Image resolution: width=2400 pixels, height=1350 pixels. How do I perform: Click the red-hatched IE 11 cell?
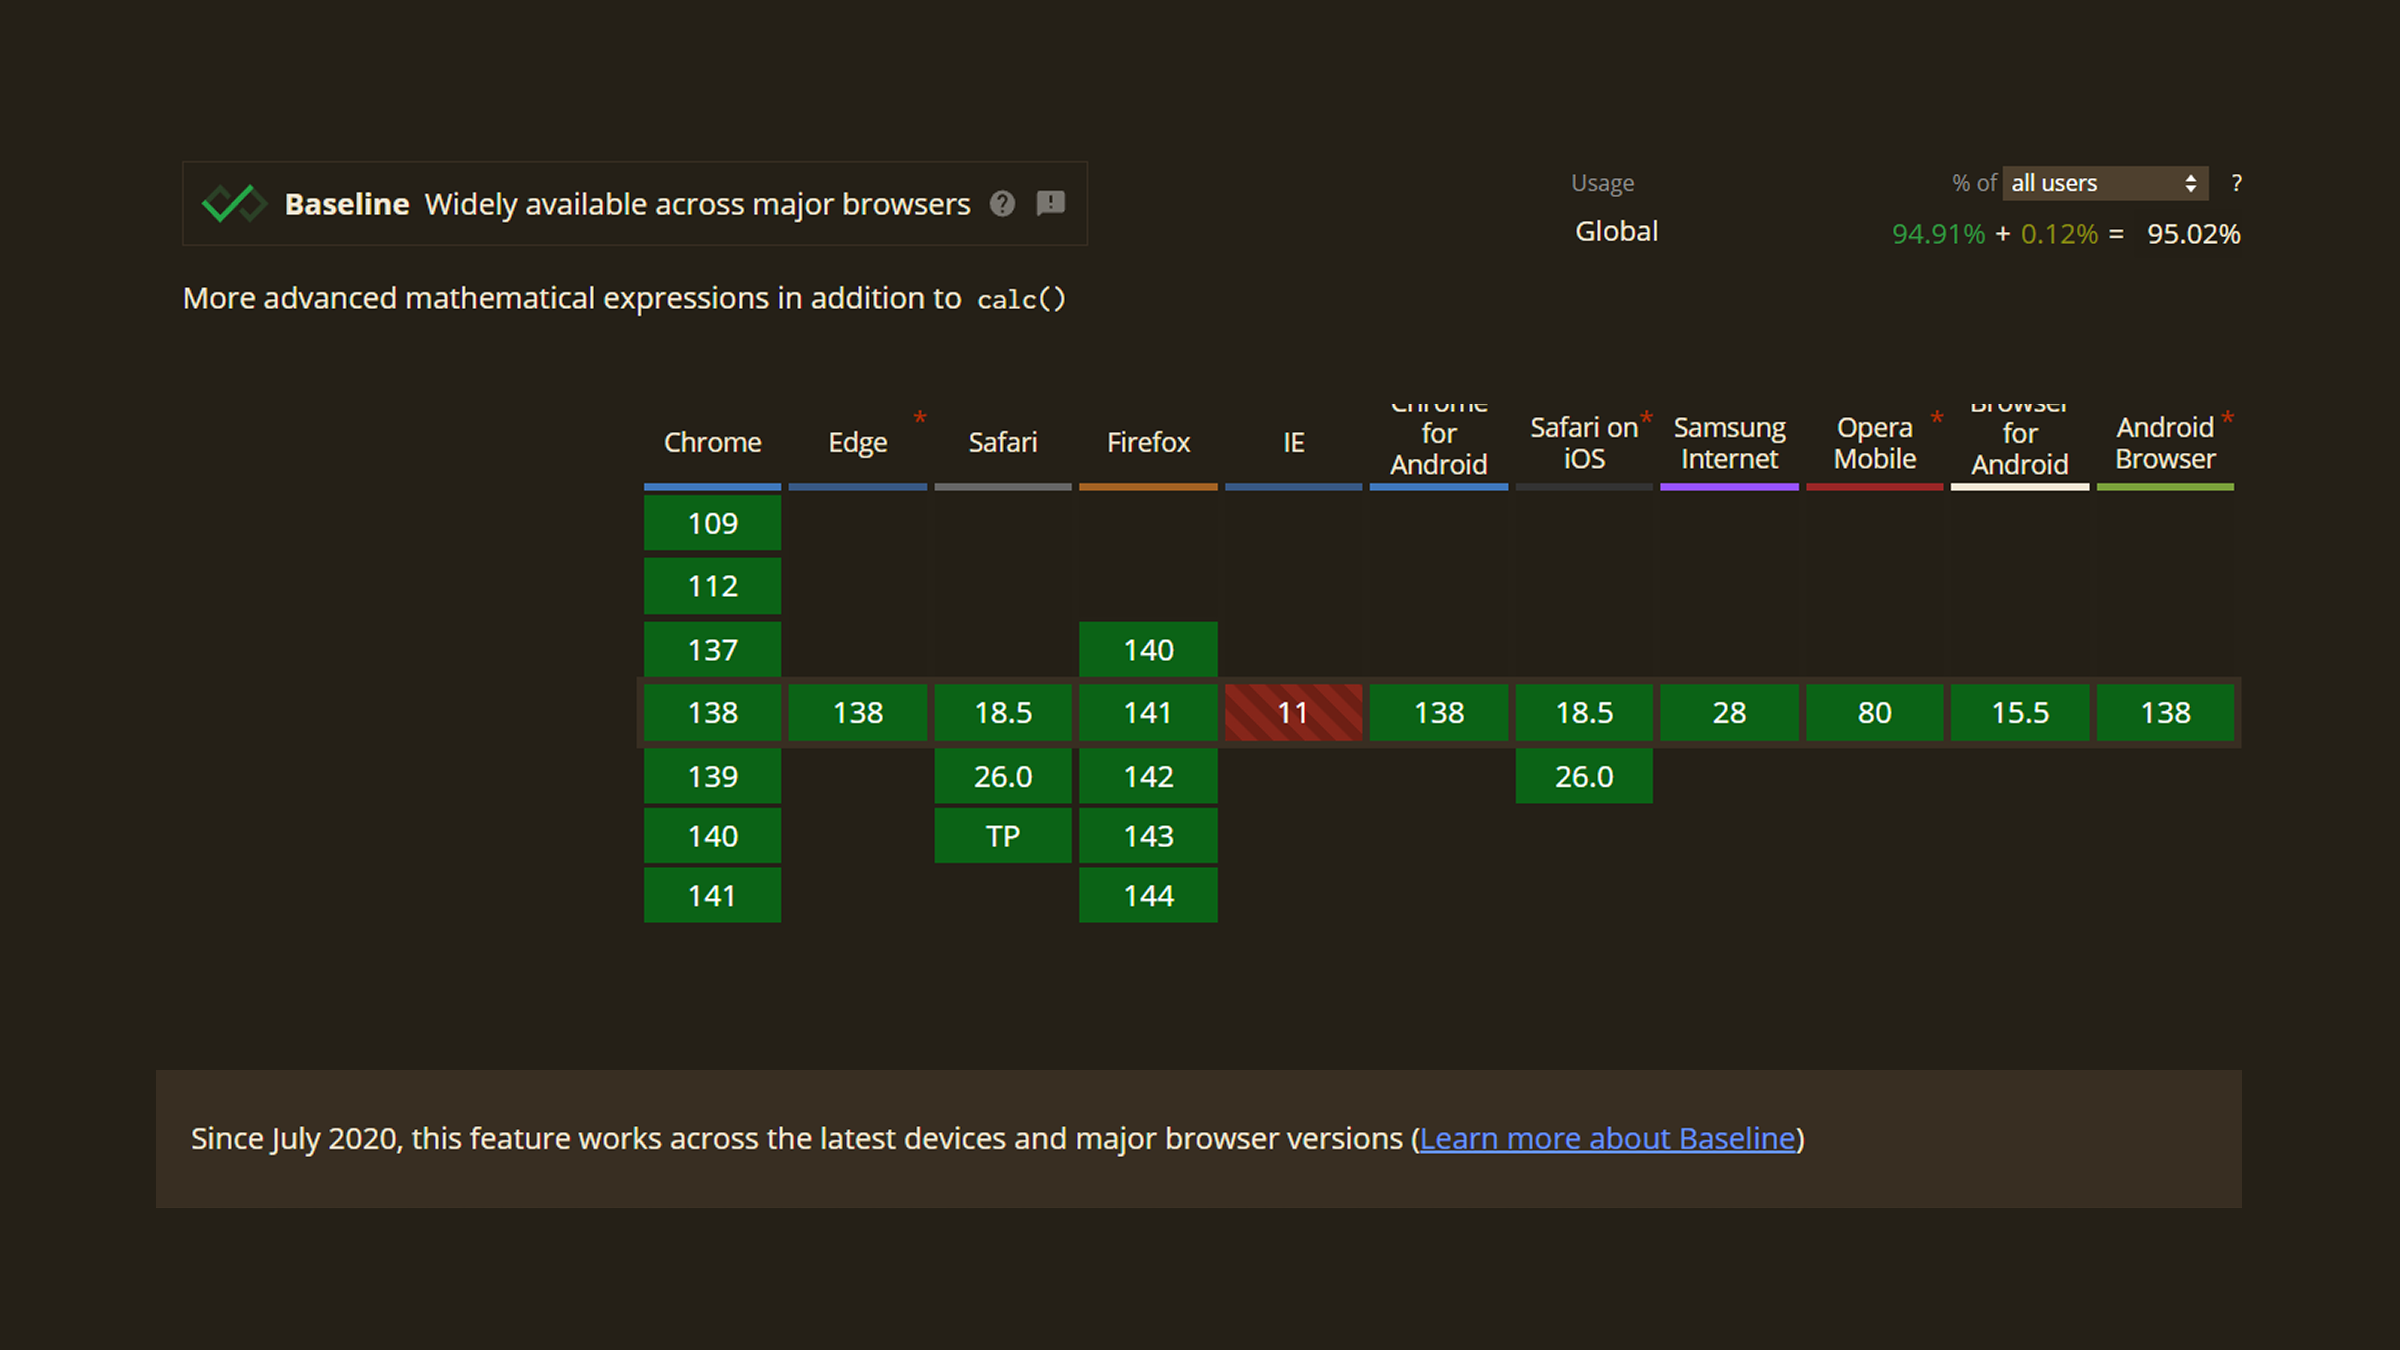coord(1292,712)
